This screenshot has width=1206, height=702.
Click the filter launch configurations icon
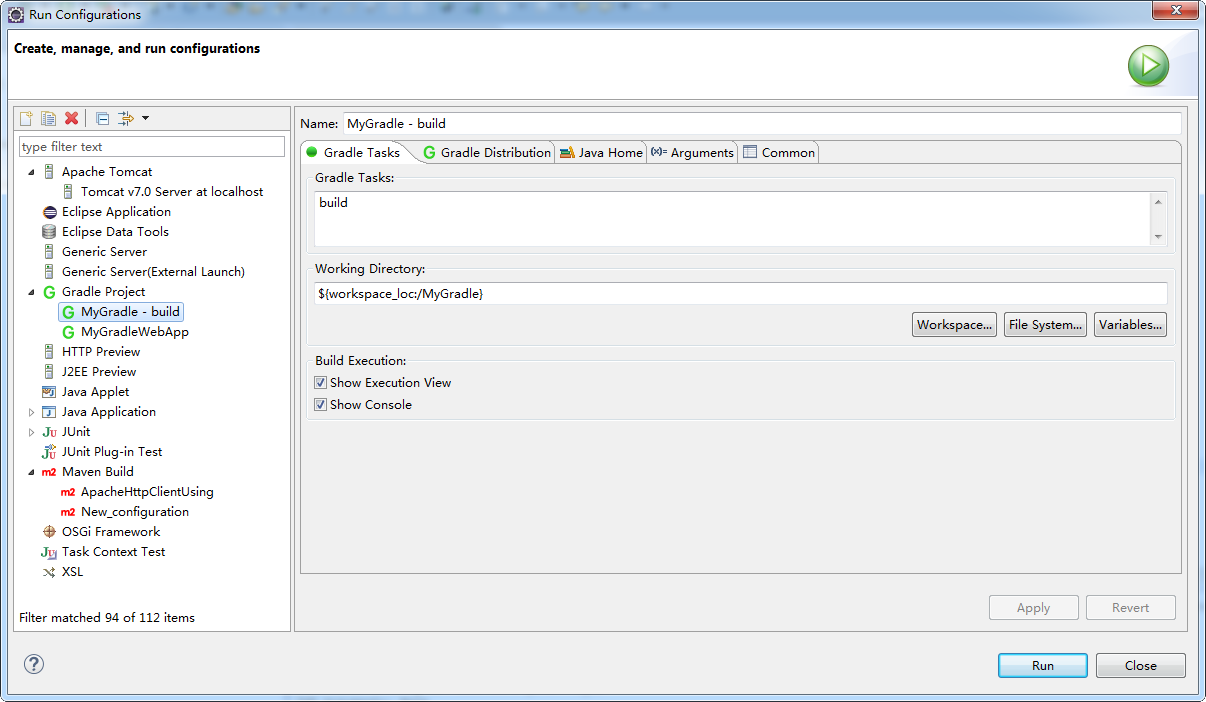(x=125, y=118)
